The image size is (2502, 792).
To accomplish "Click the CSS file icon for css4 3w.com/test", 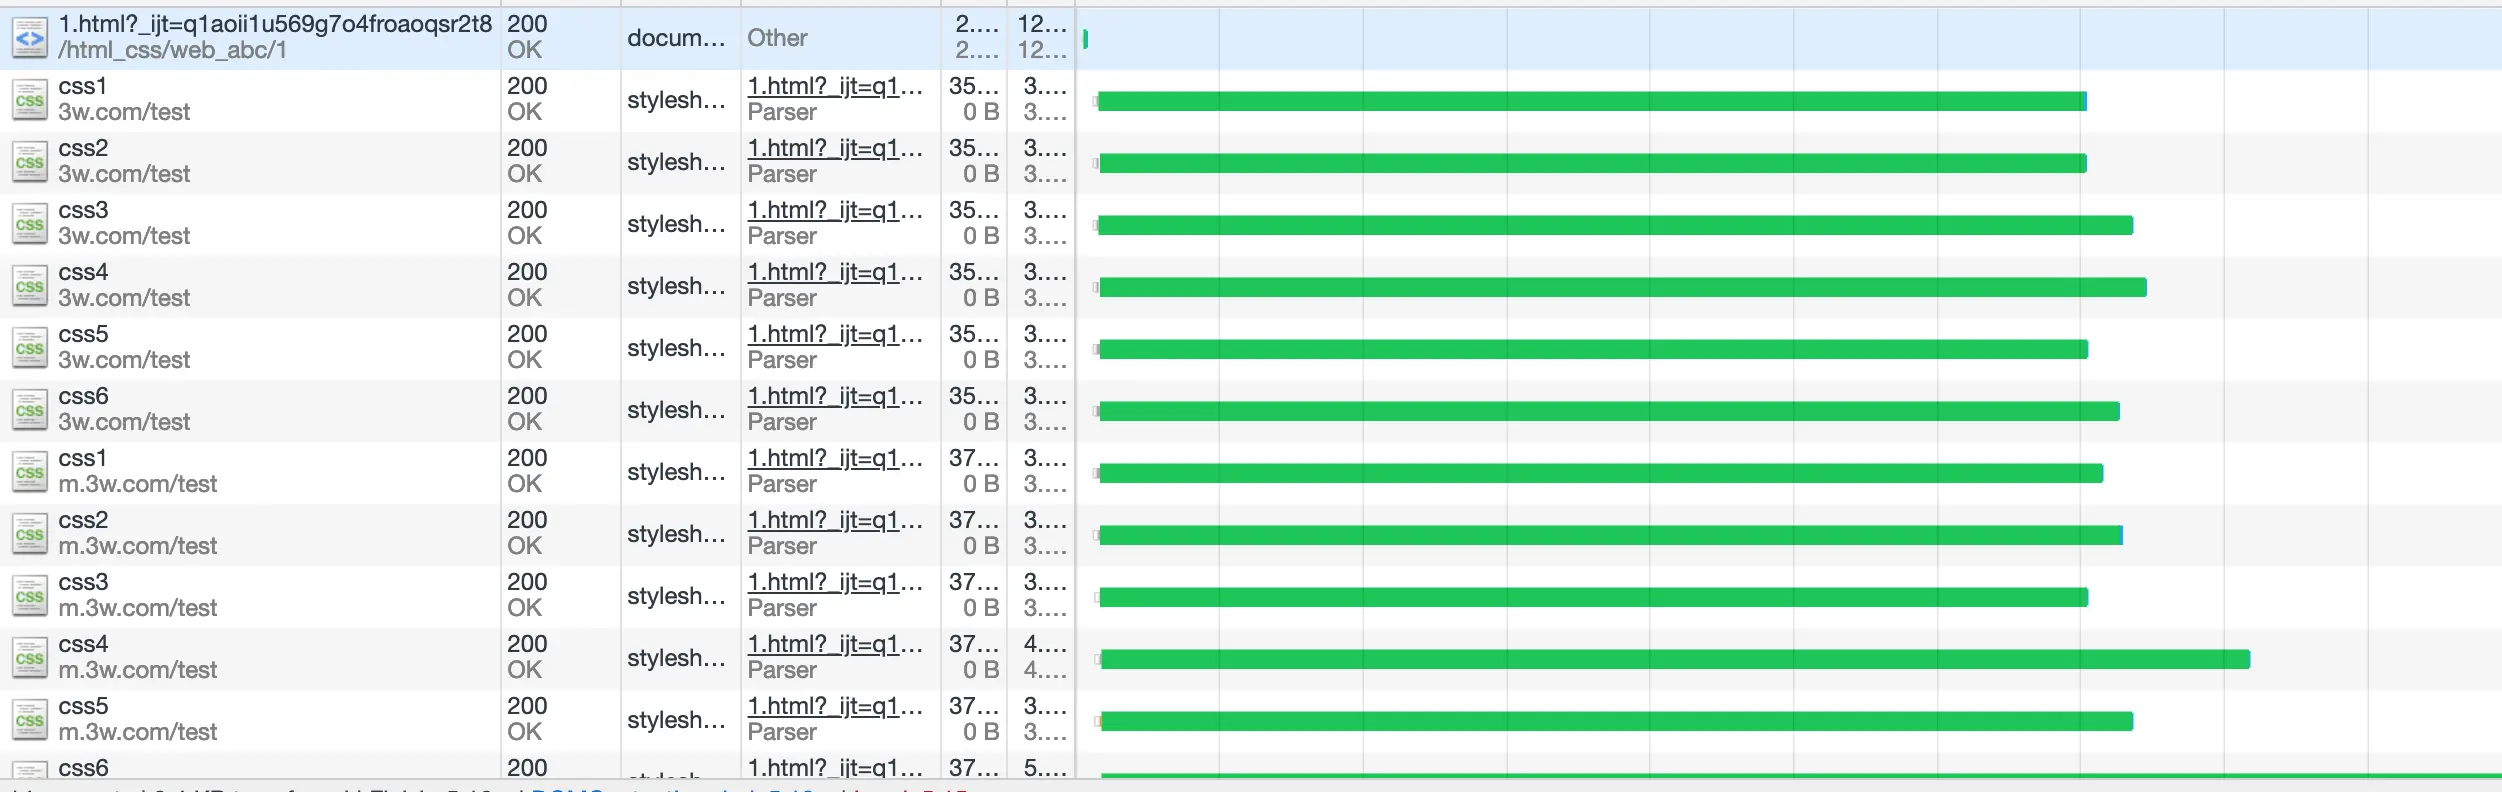I will coord(29,286).
